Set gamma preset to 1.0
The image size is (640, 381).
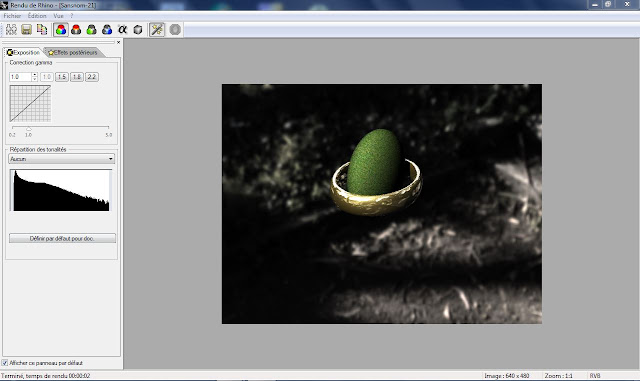tap(47, 77)
